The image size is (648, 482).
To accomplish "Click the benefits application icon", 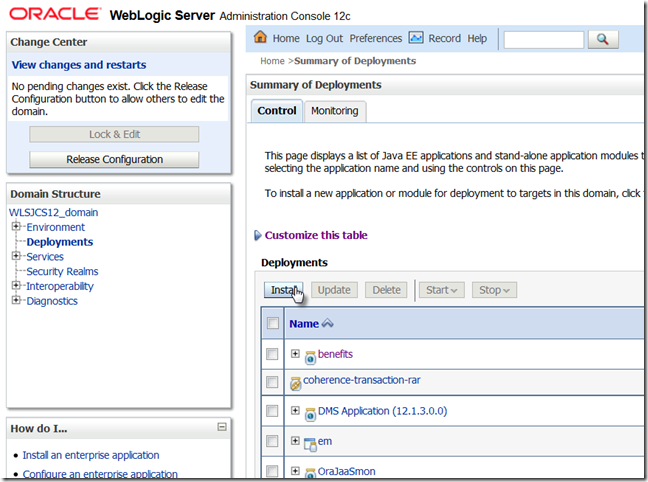I will pyautogui.click(x=310, y=356).
